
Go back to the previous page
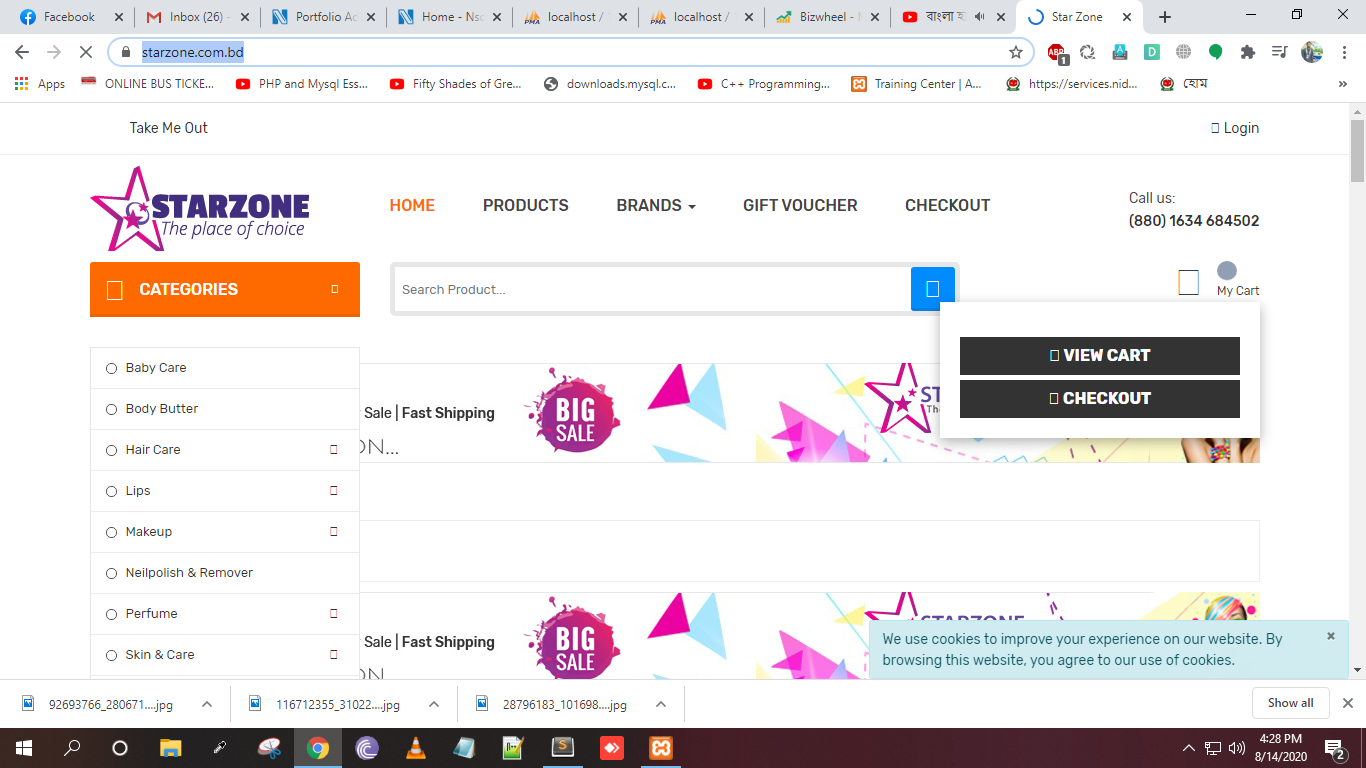click(22, 52)
